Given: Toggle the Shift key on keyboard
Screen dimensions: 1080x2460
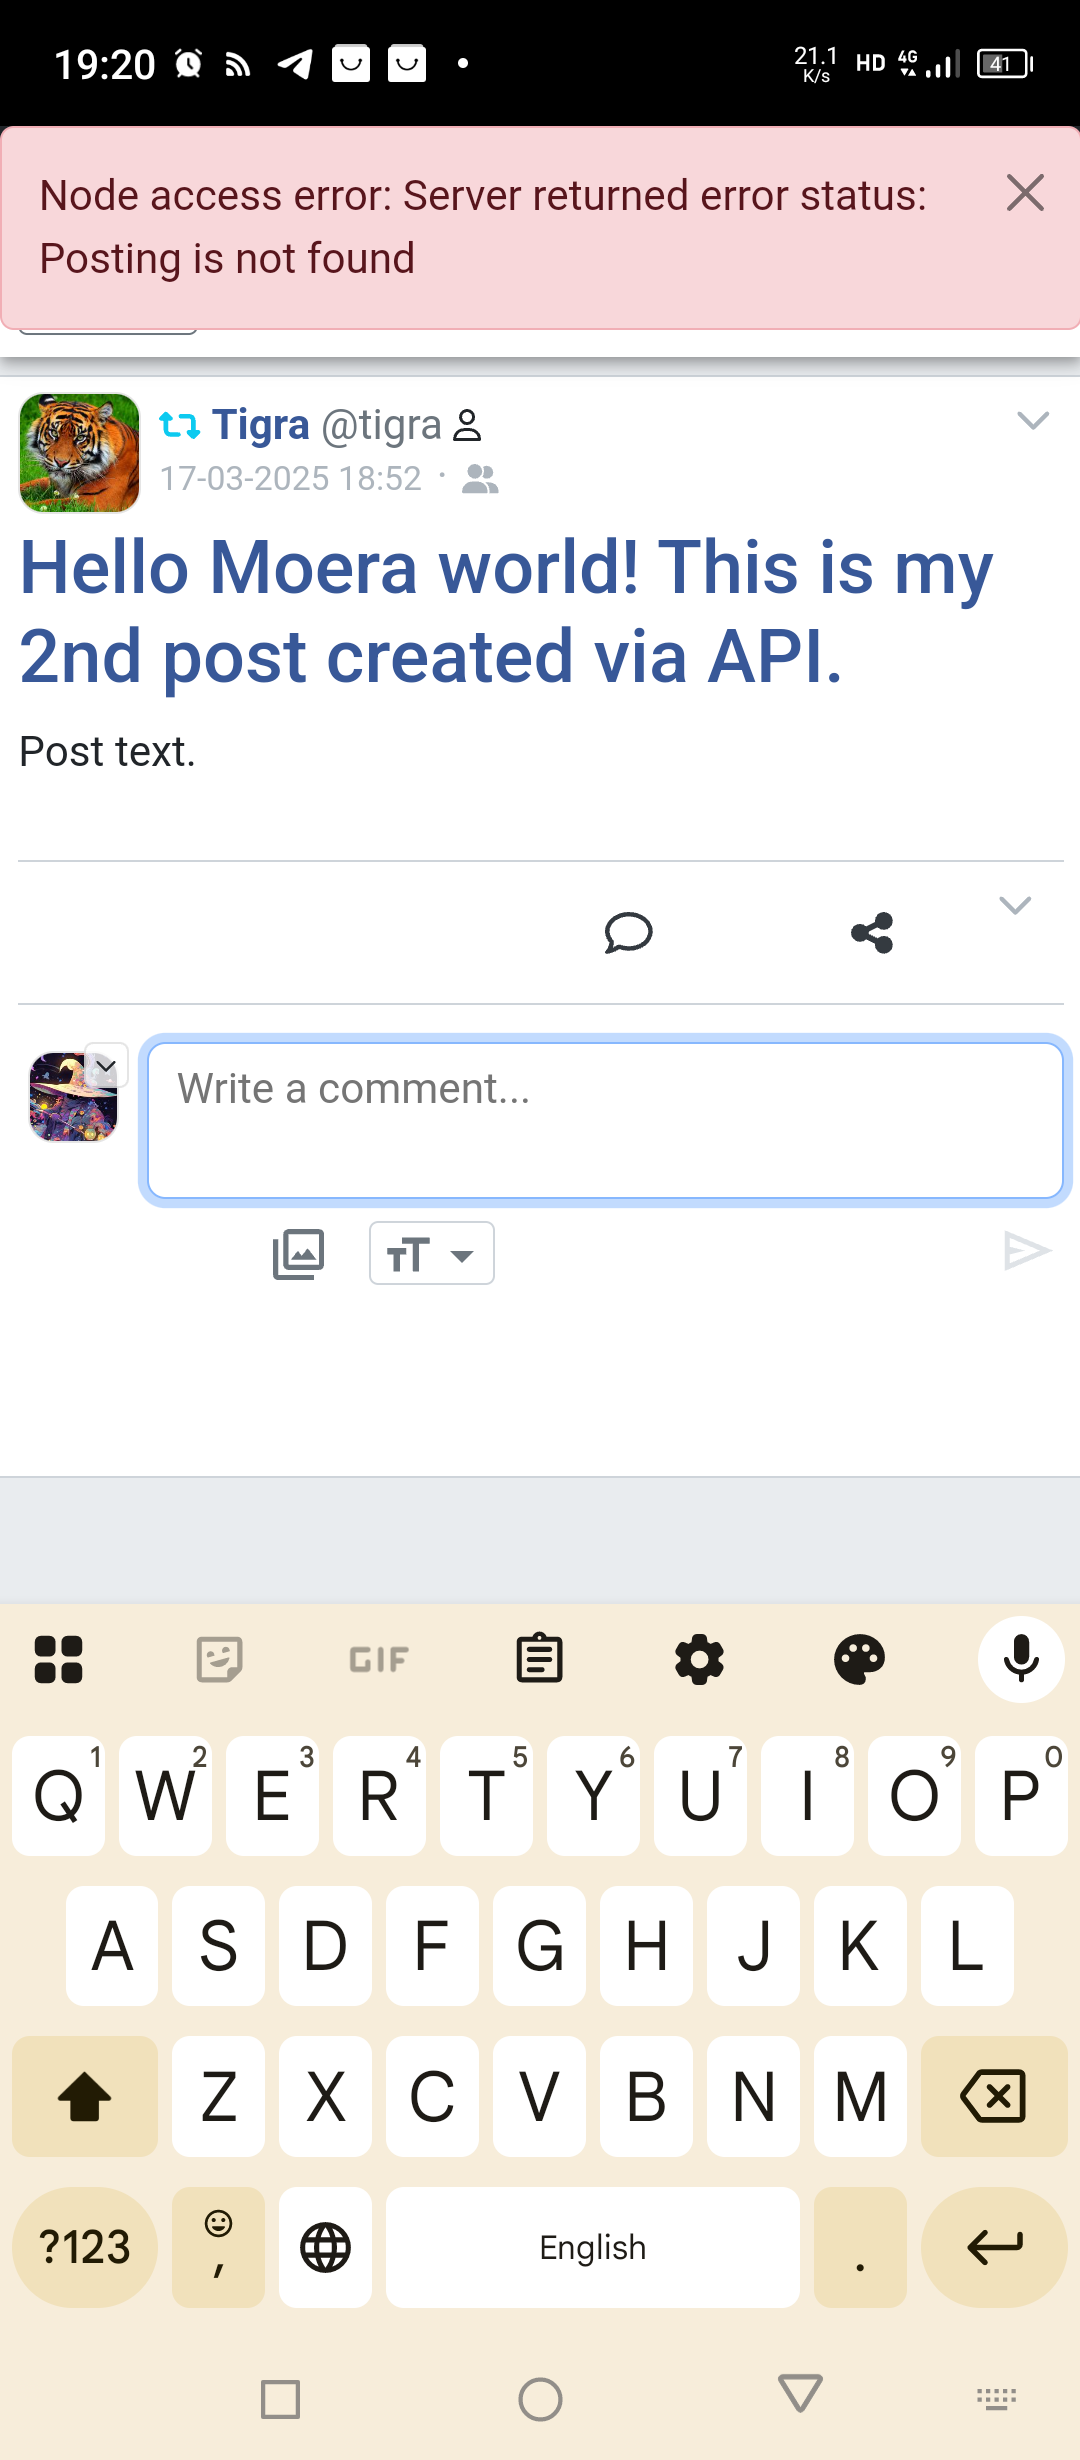Looking at the screenshot, I should [x=85, y=2096].
